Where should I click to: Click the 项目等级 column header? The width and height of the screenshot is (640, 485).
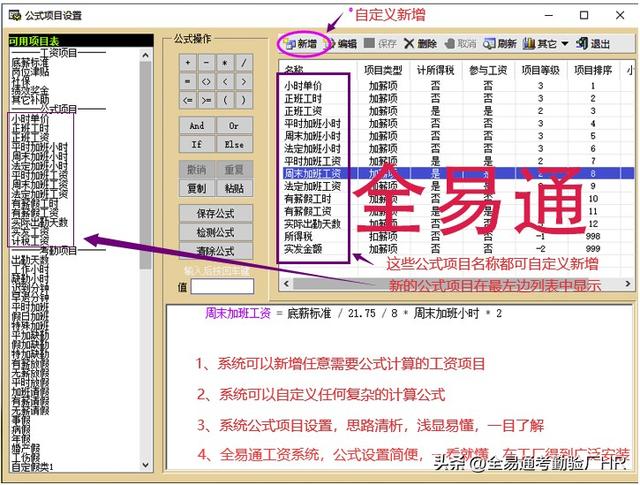541,70
